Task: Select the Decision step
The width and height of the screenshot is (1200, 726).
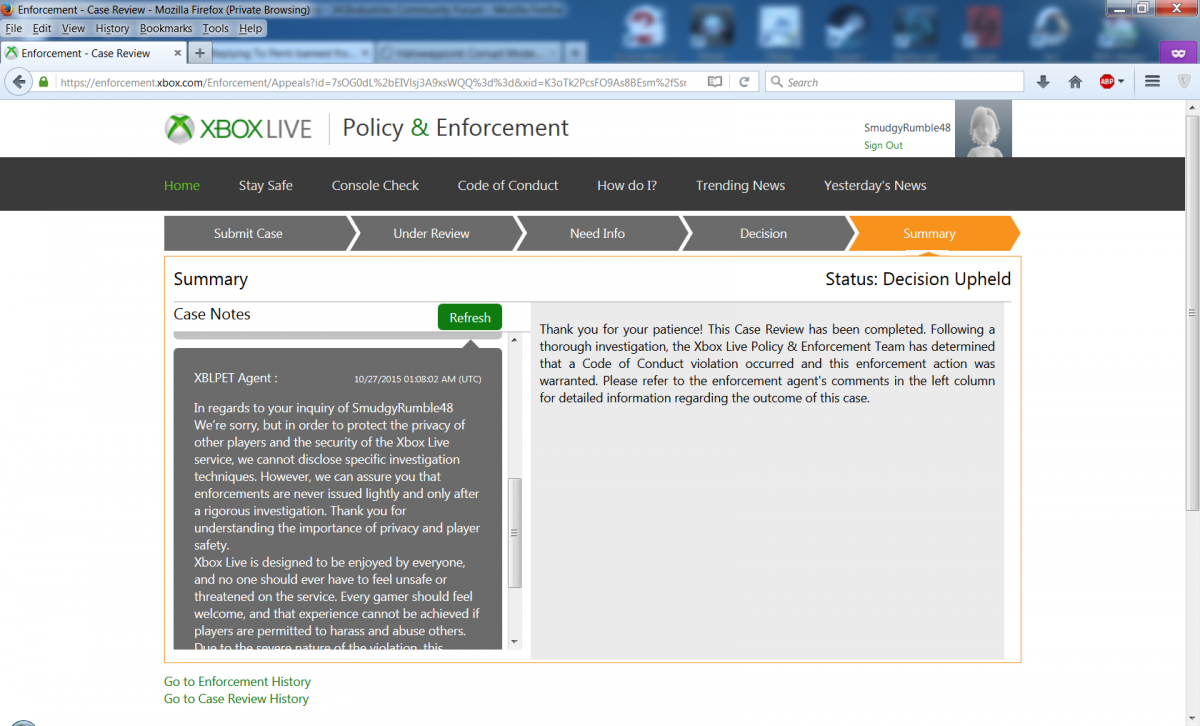Action: click(x=763, y=233)
